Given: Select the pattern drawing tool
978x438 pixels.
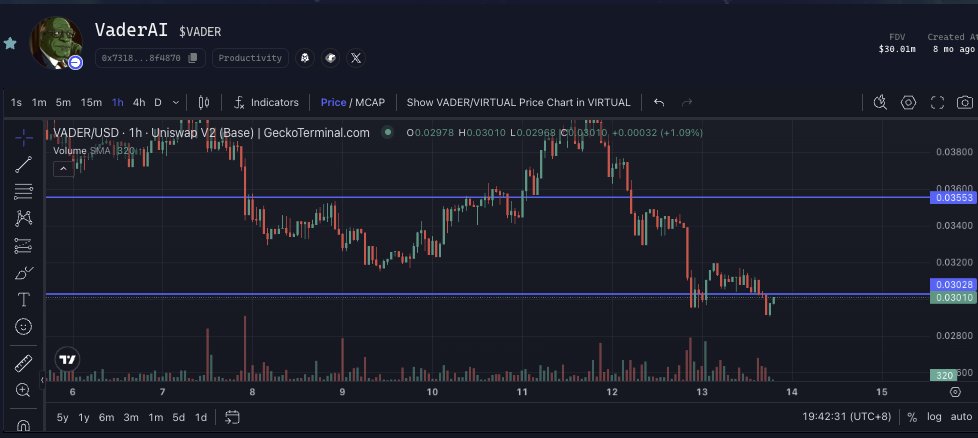Looking at the screenshot, I should pos(24,218).
